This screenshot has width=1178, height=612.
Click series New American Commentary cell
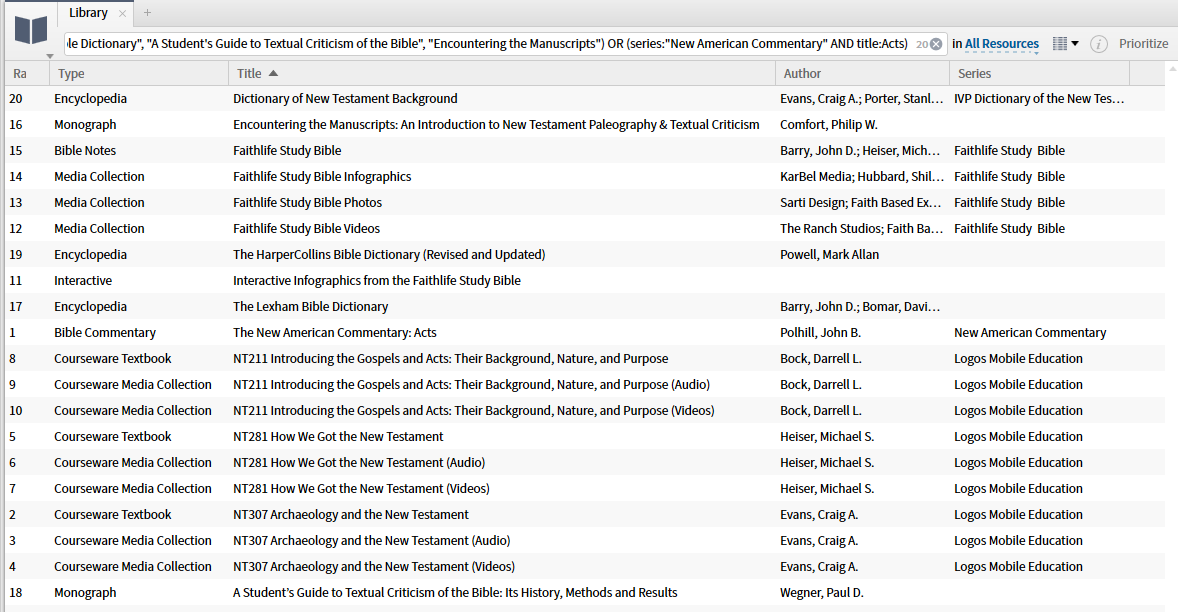[1030, 333]
